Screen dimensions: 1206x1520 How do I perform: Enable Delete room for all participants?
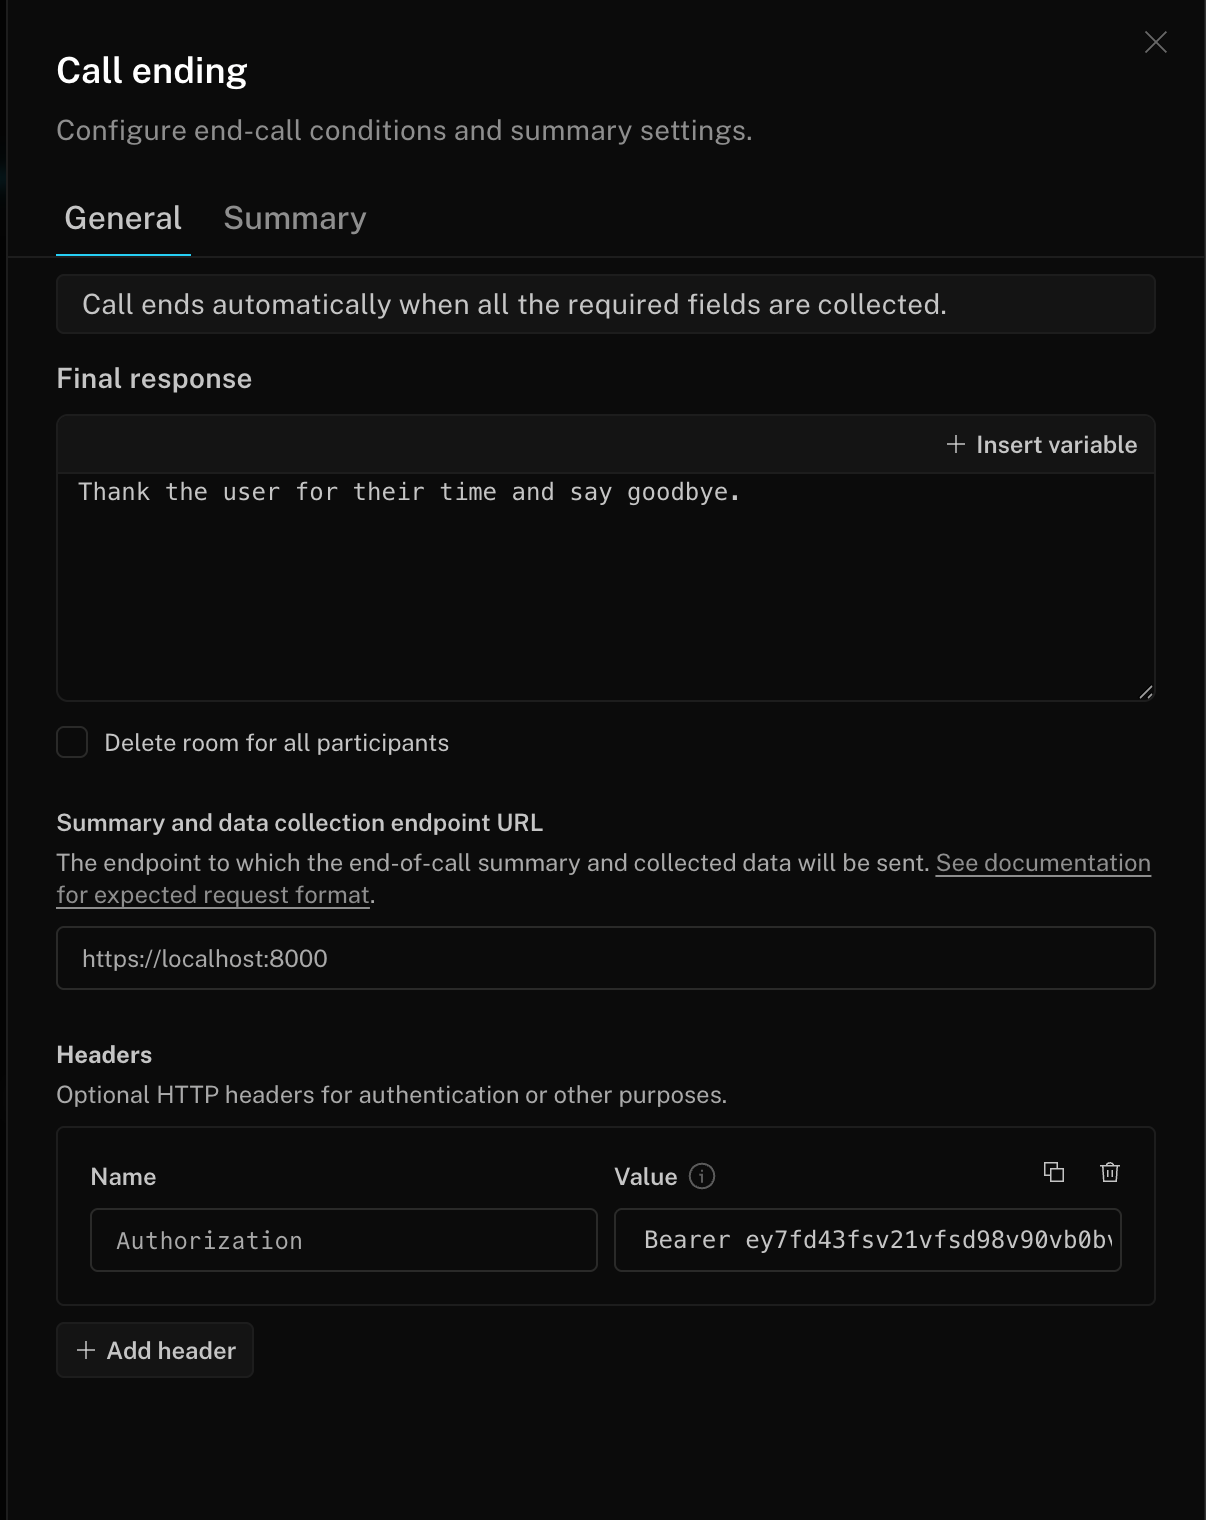[72, 742]
